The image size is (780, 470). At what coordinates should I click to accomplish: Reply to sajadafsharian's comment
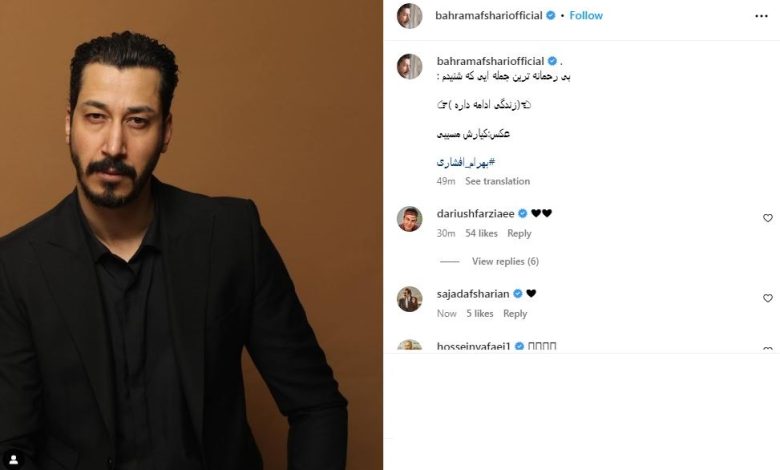coord(515,313)
